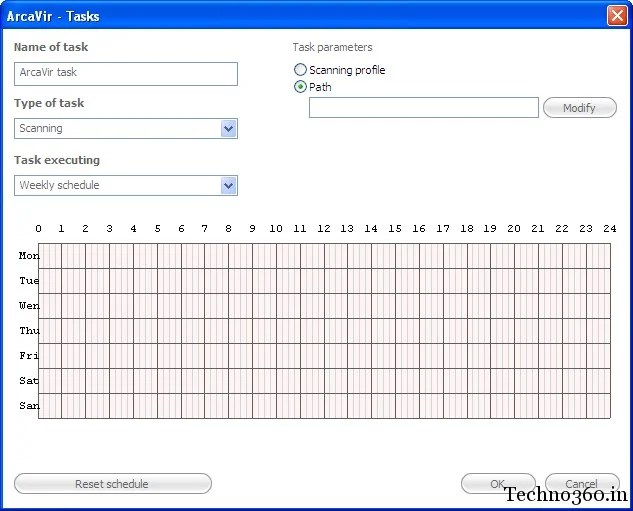
Task: Click the Modify button
Action: (580, 108)
